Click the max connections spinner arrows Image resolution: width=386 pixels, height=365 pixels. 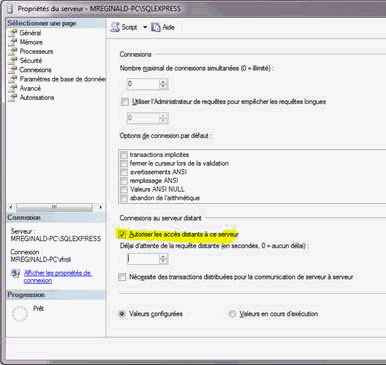point(163,84)
